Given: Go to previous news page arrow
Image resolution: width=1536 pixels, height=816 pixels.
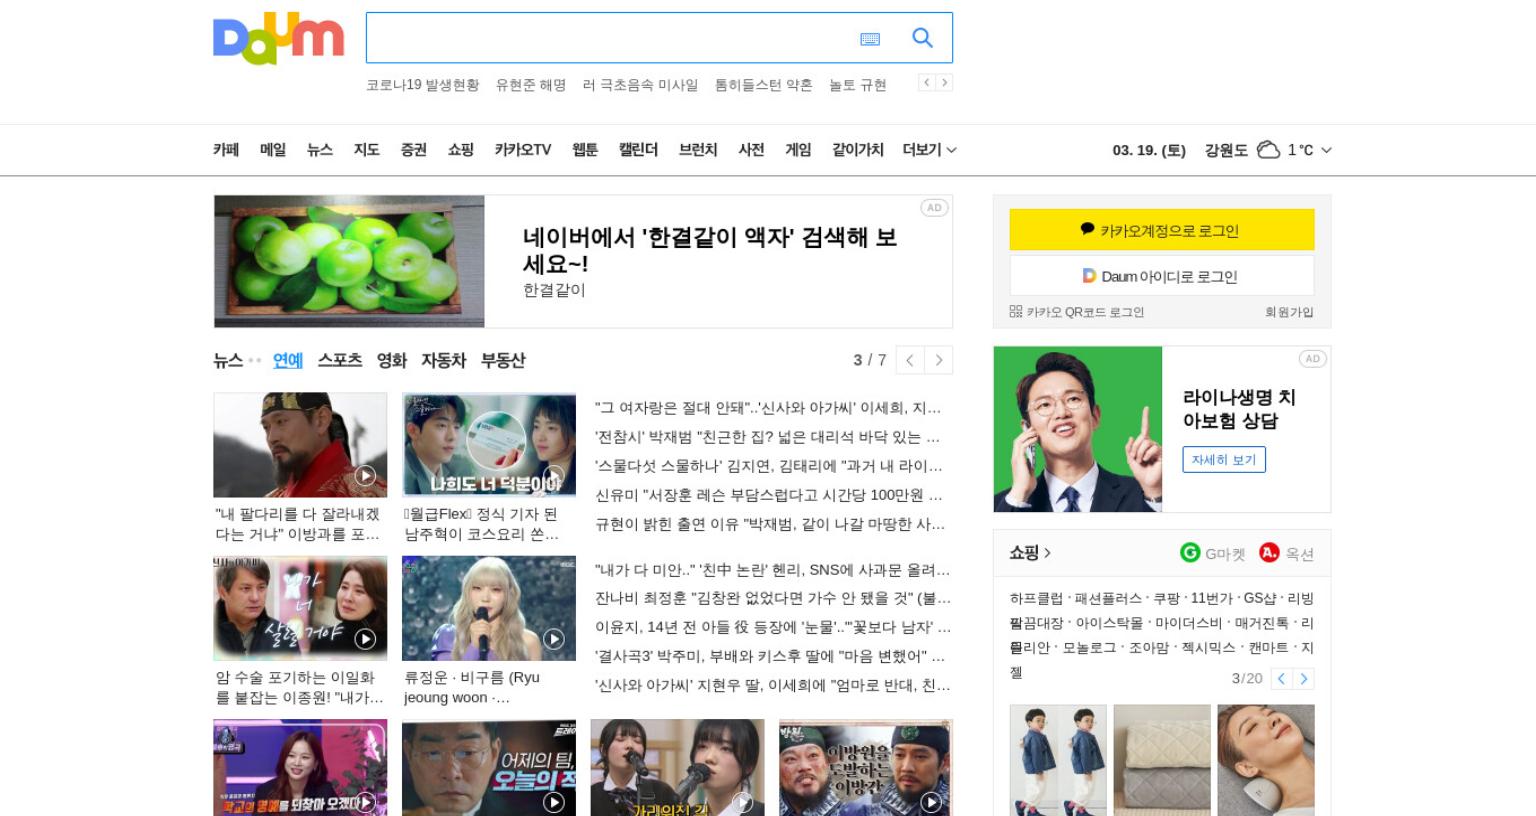Looking at the screenshot, I should point(910,360).
